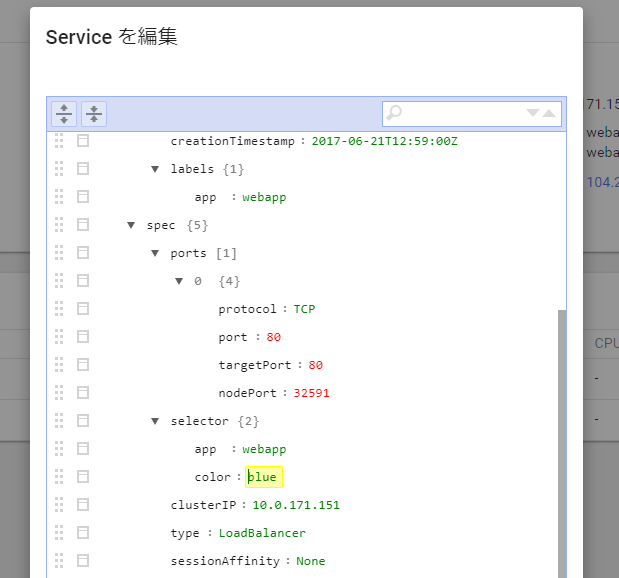Click the highlighted color value blue
619x578 pixels.
(x=264, y=477)
